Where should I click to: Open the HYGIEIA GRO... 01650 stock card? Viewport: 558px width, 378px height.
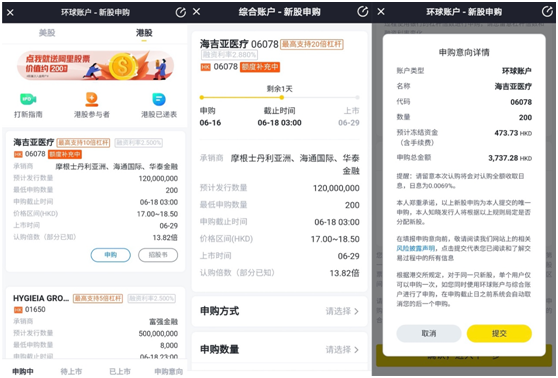pyautogui.click(x=95, y=322)
